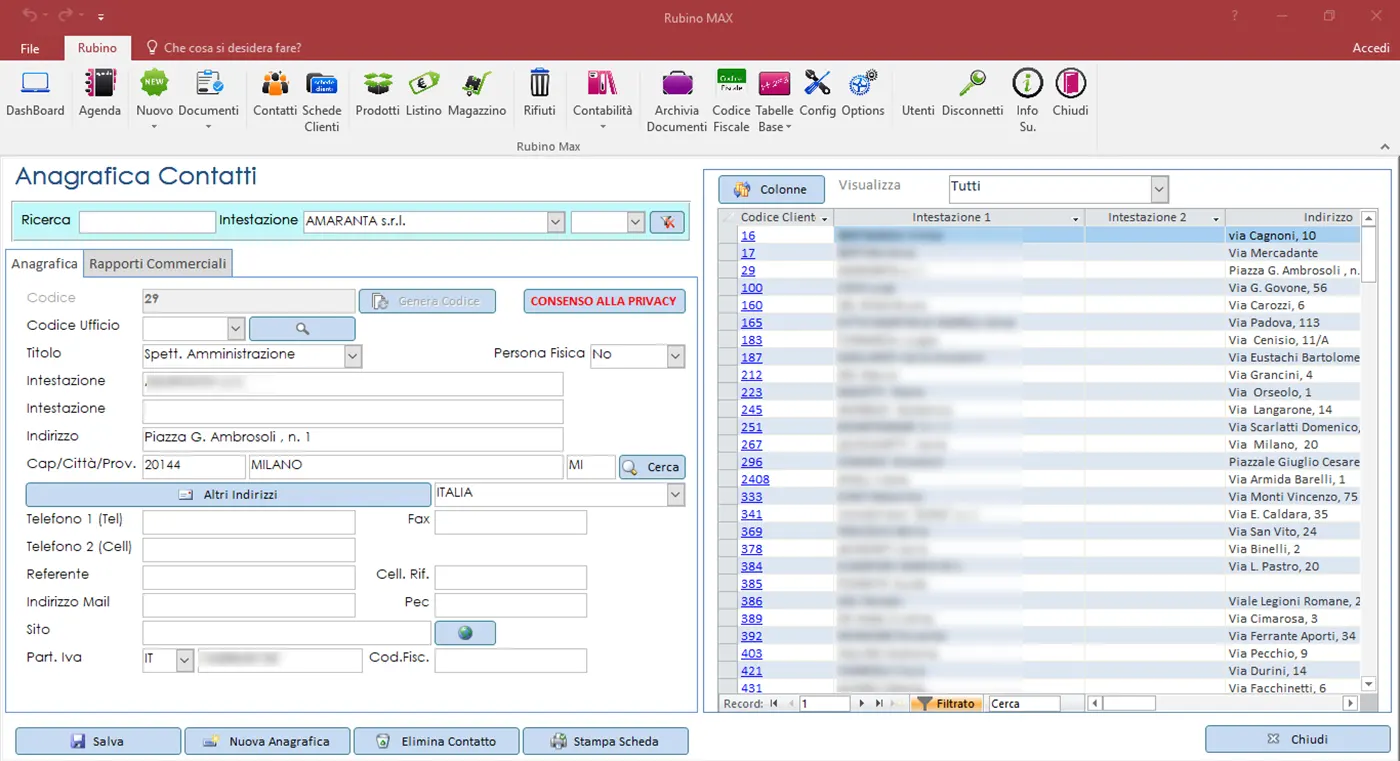This screenshot has height=761, width=1400.
Task: Click the globe button beside Sito
Action: (465, 633)
